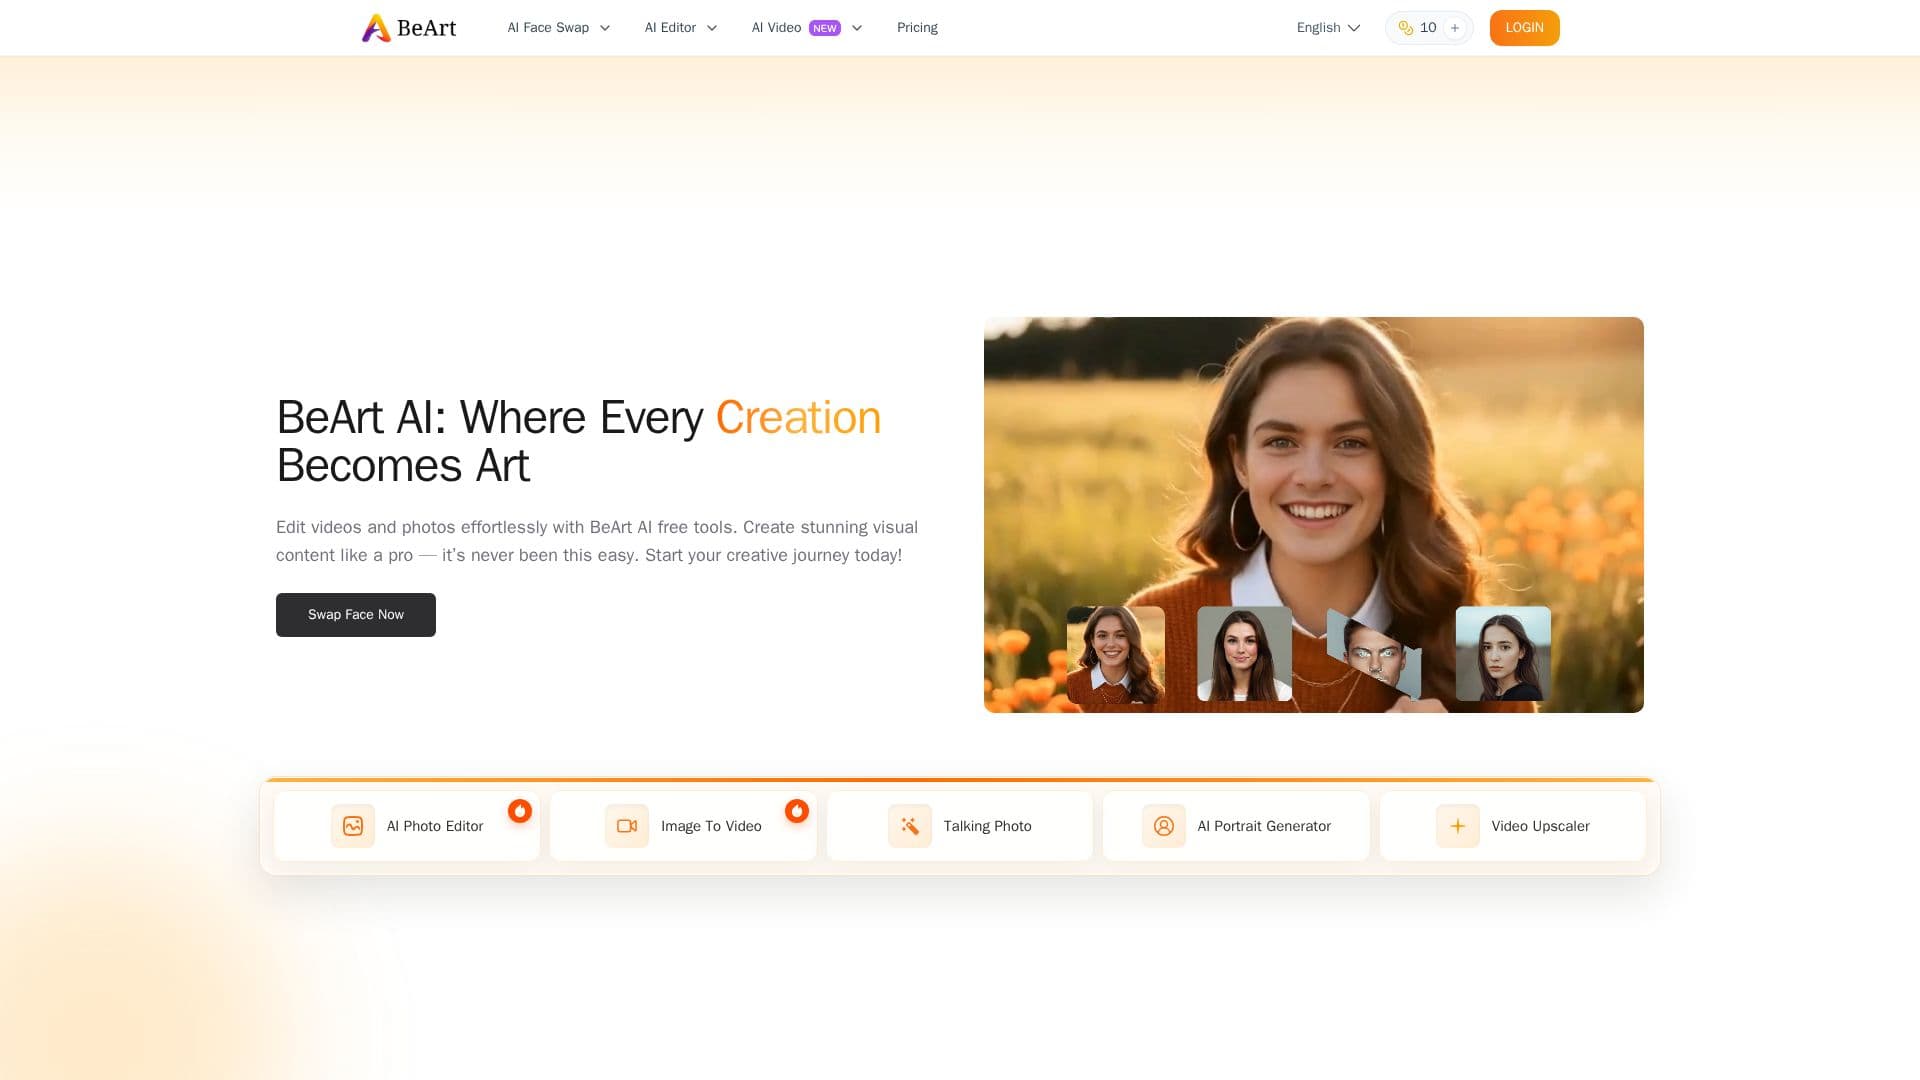The image size is (1920, 1080).
Task: Click the orange word Creation in headline
Action: 798,418
